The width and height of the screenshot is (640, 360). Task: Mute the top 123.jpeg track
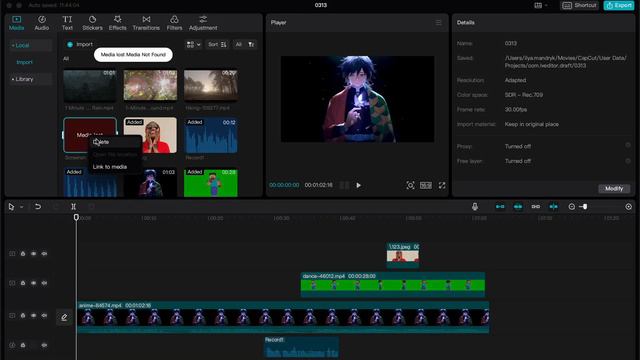[x=44, y=254]
